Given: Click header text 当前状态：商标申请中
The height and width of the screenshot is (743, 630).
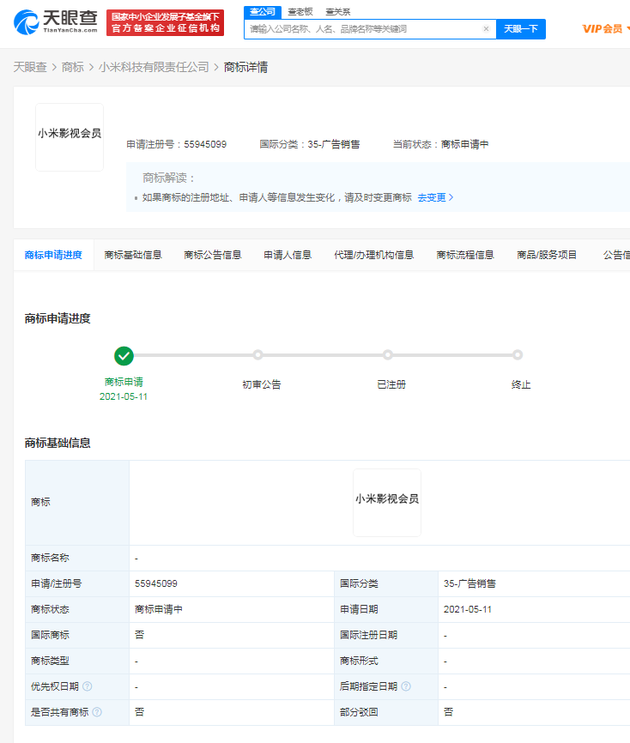Looking at the screenshot, I should tap(441, 144).
